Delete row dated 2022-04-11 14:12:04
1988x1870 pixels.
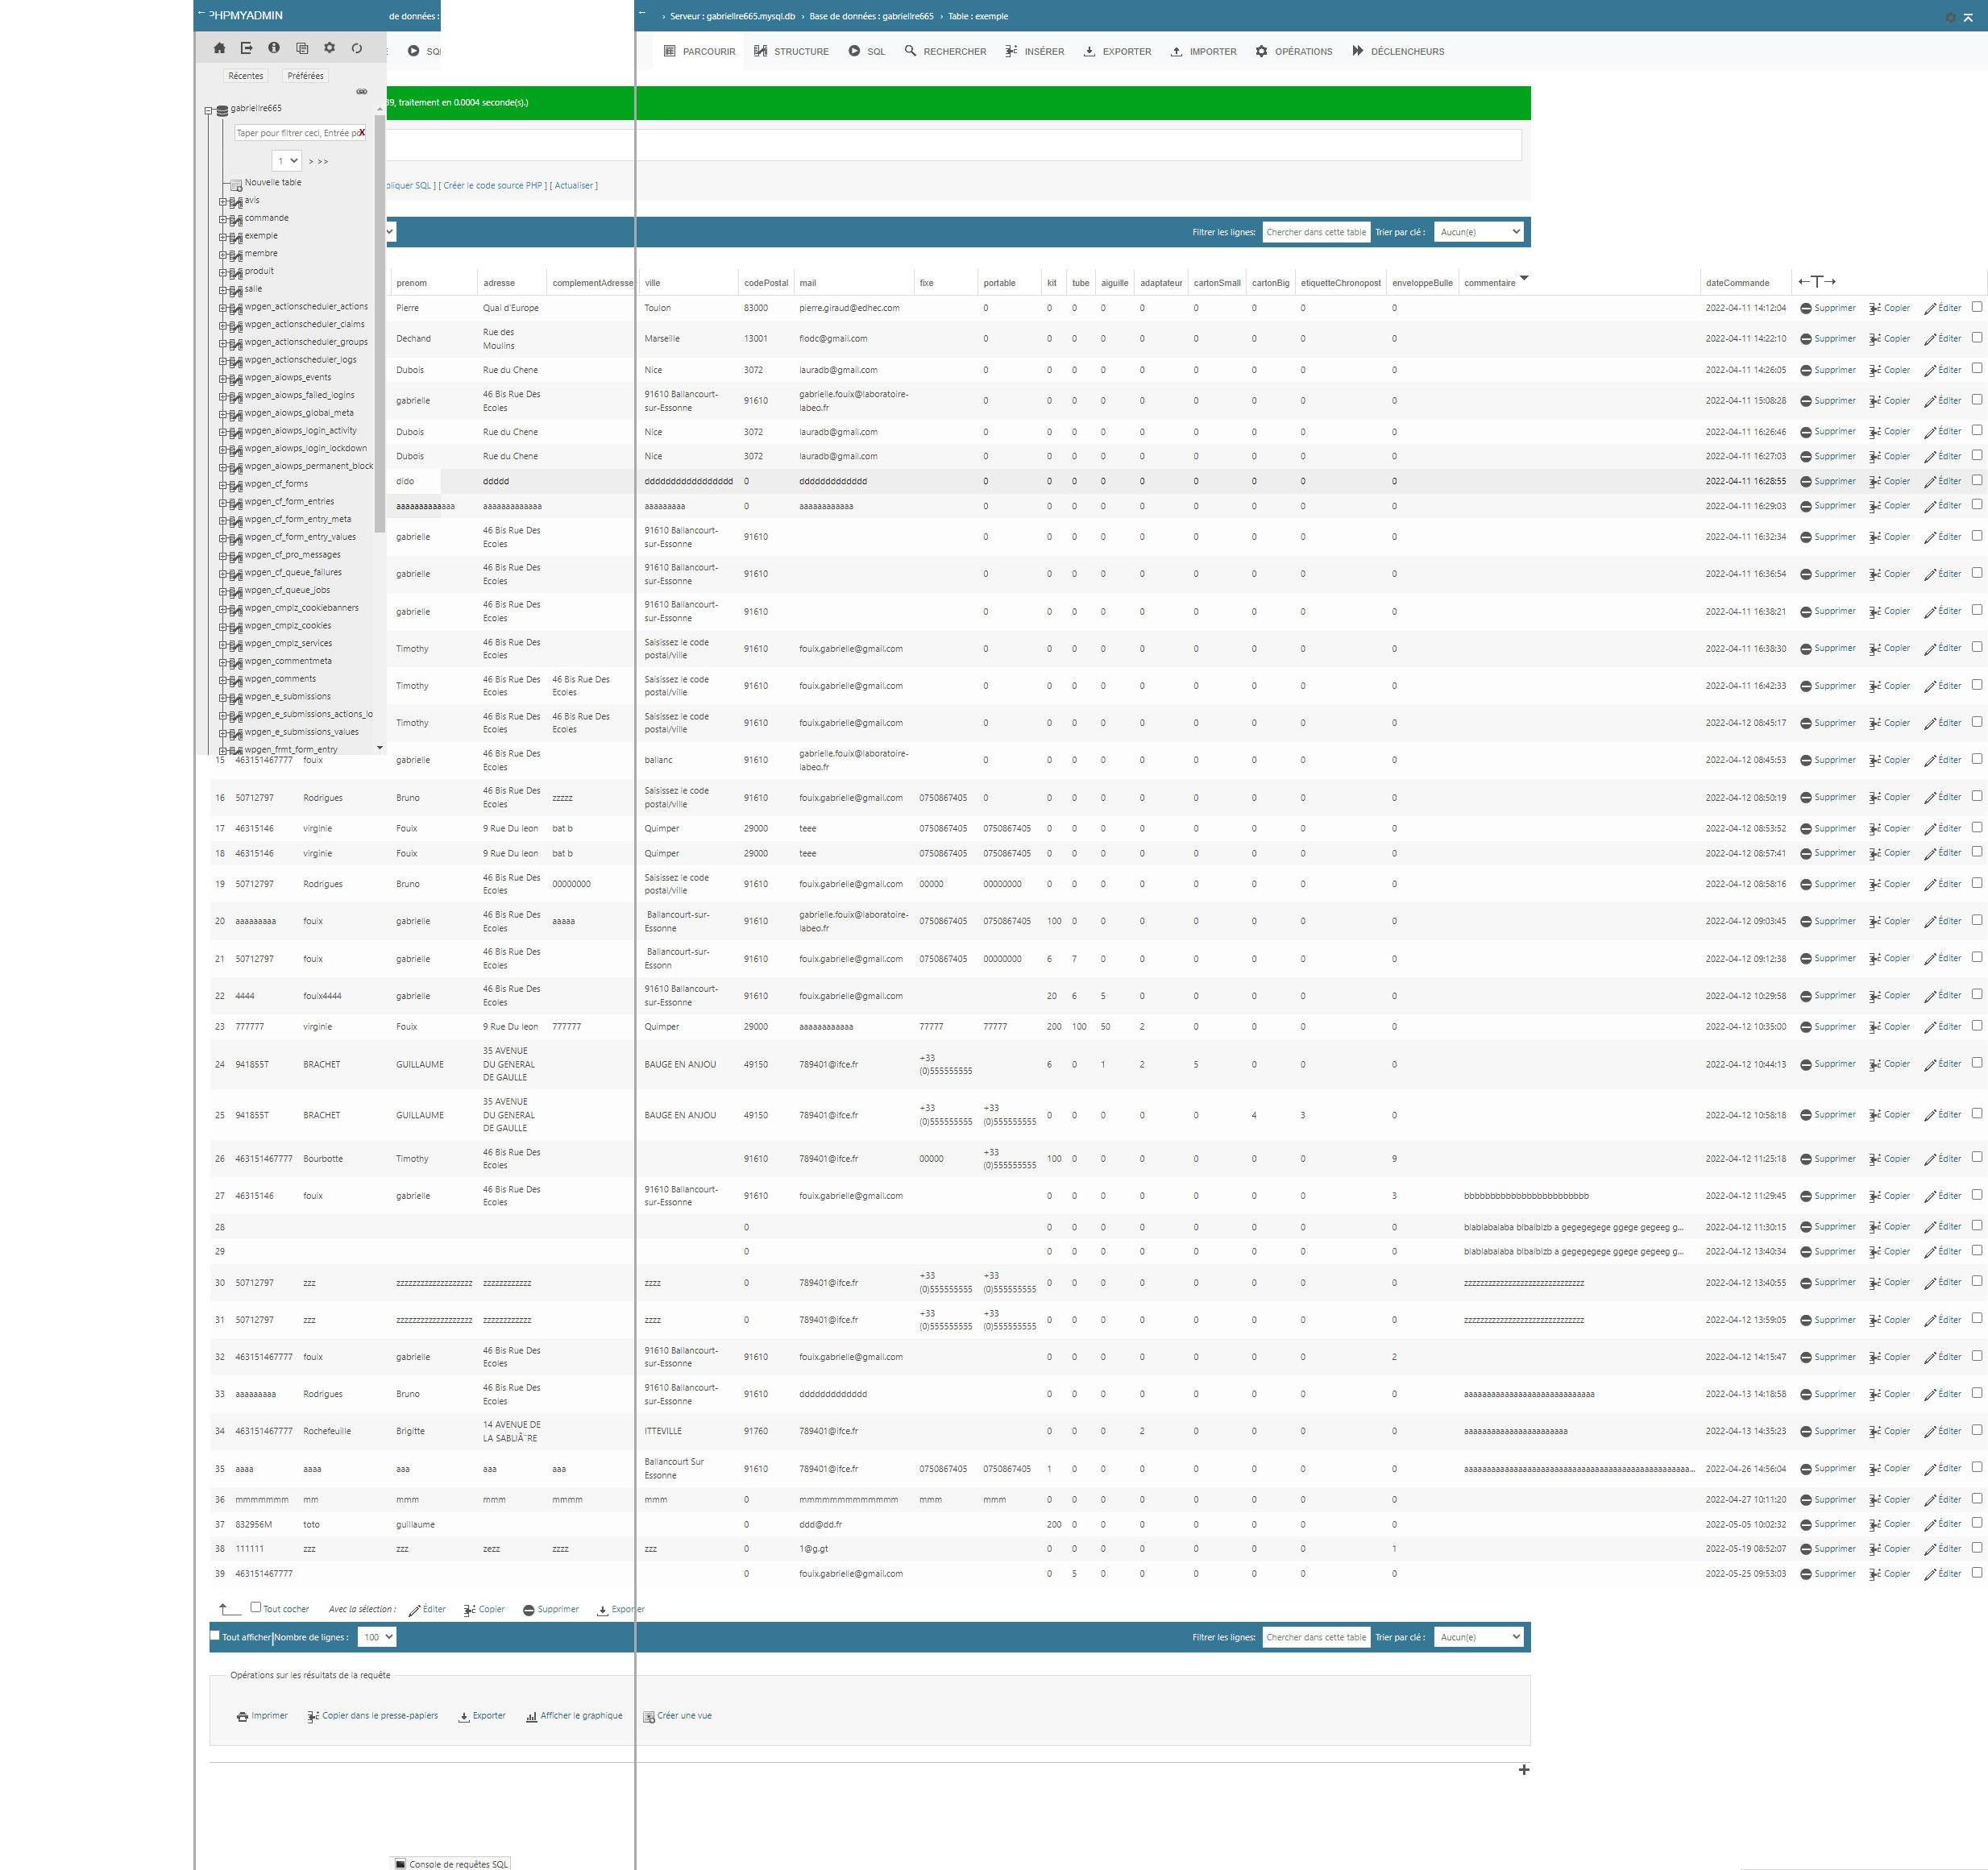pyautogui.click(x=1827, y=308)
